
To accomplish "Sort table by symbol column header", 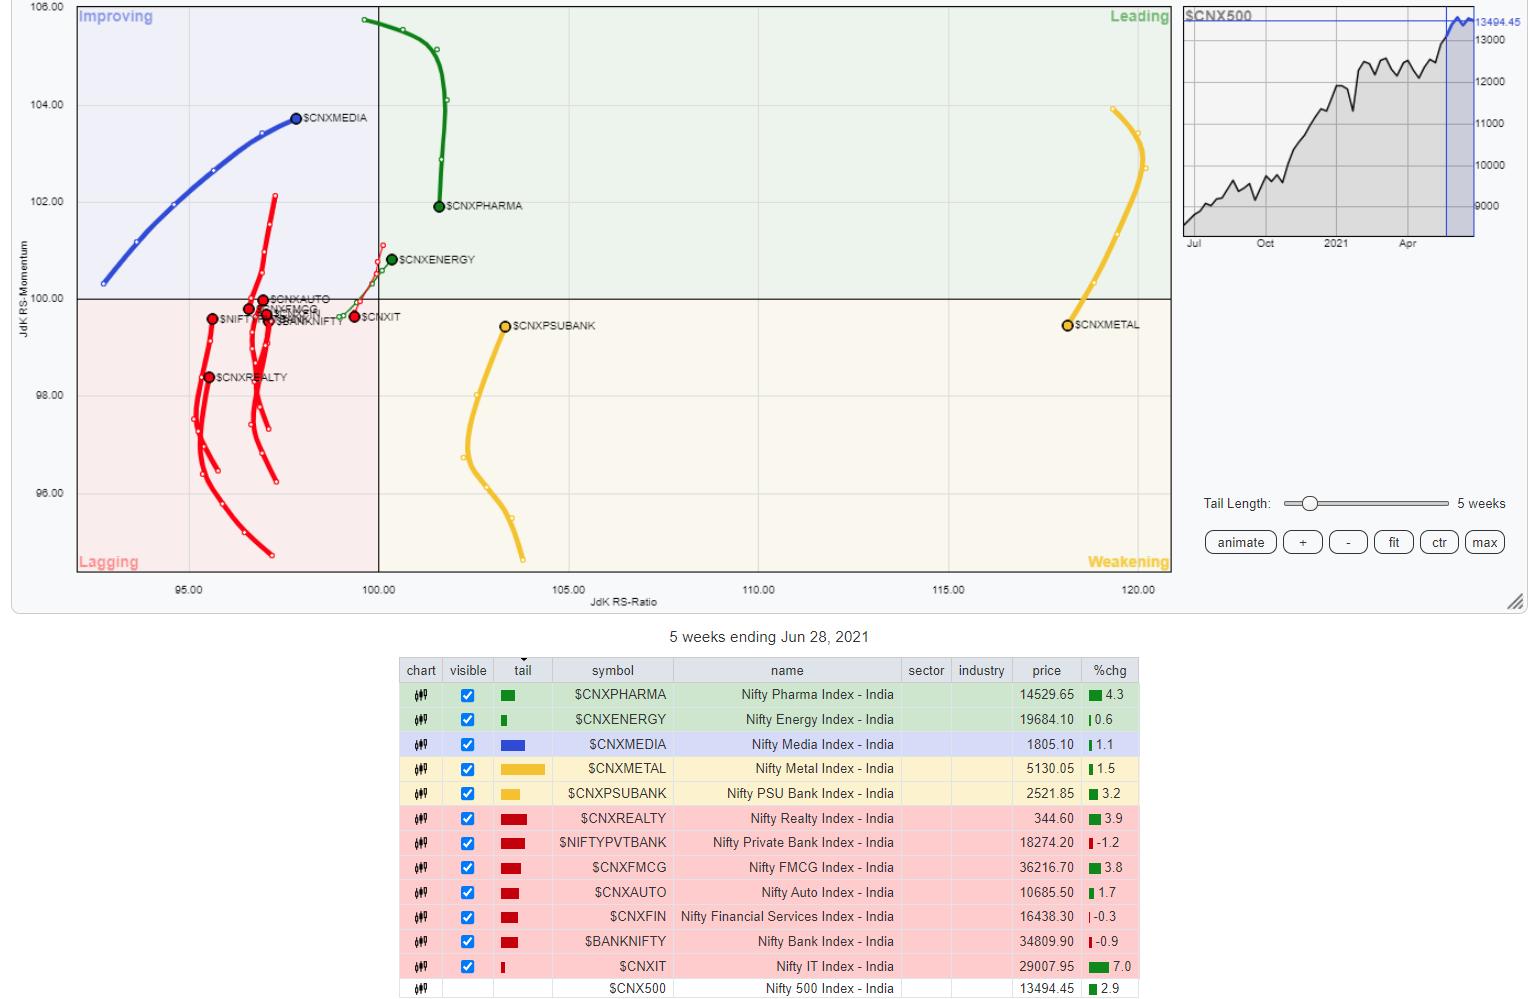I will [612, 671].
